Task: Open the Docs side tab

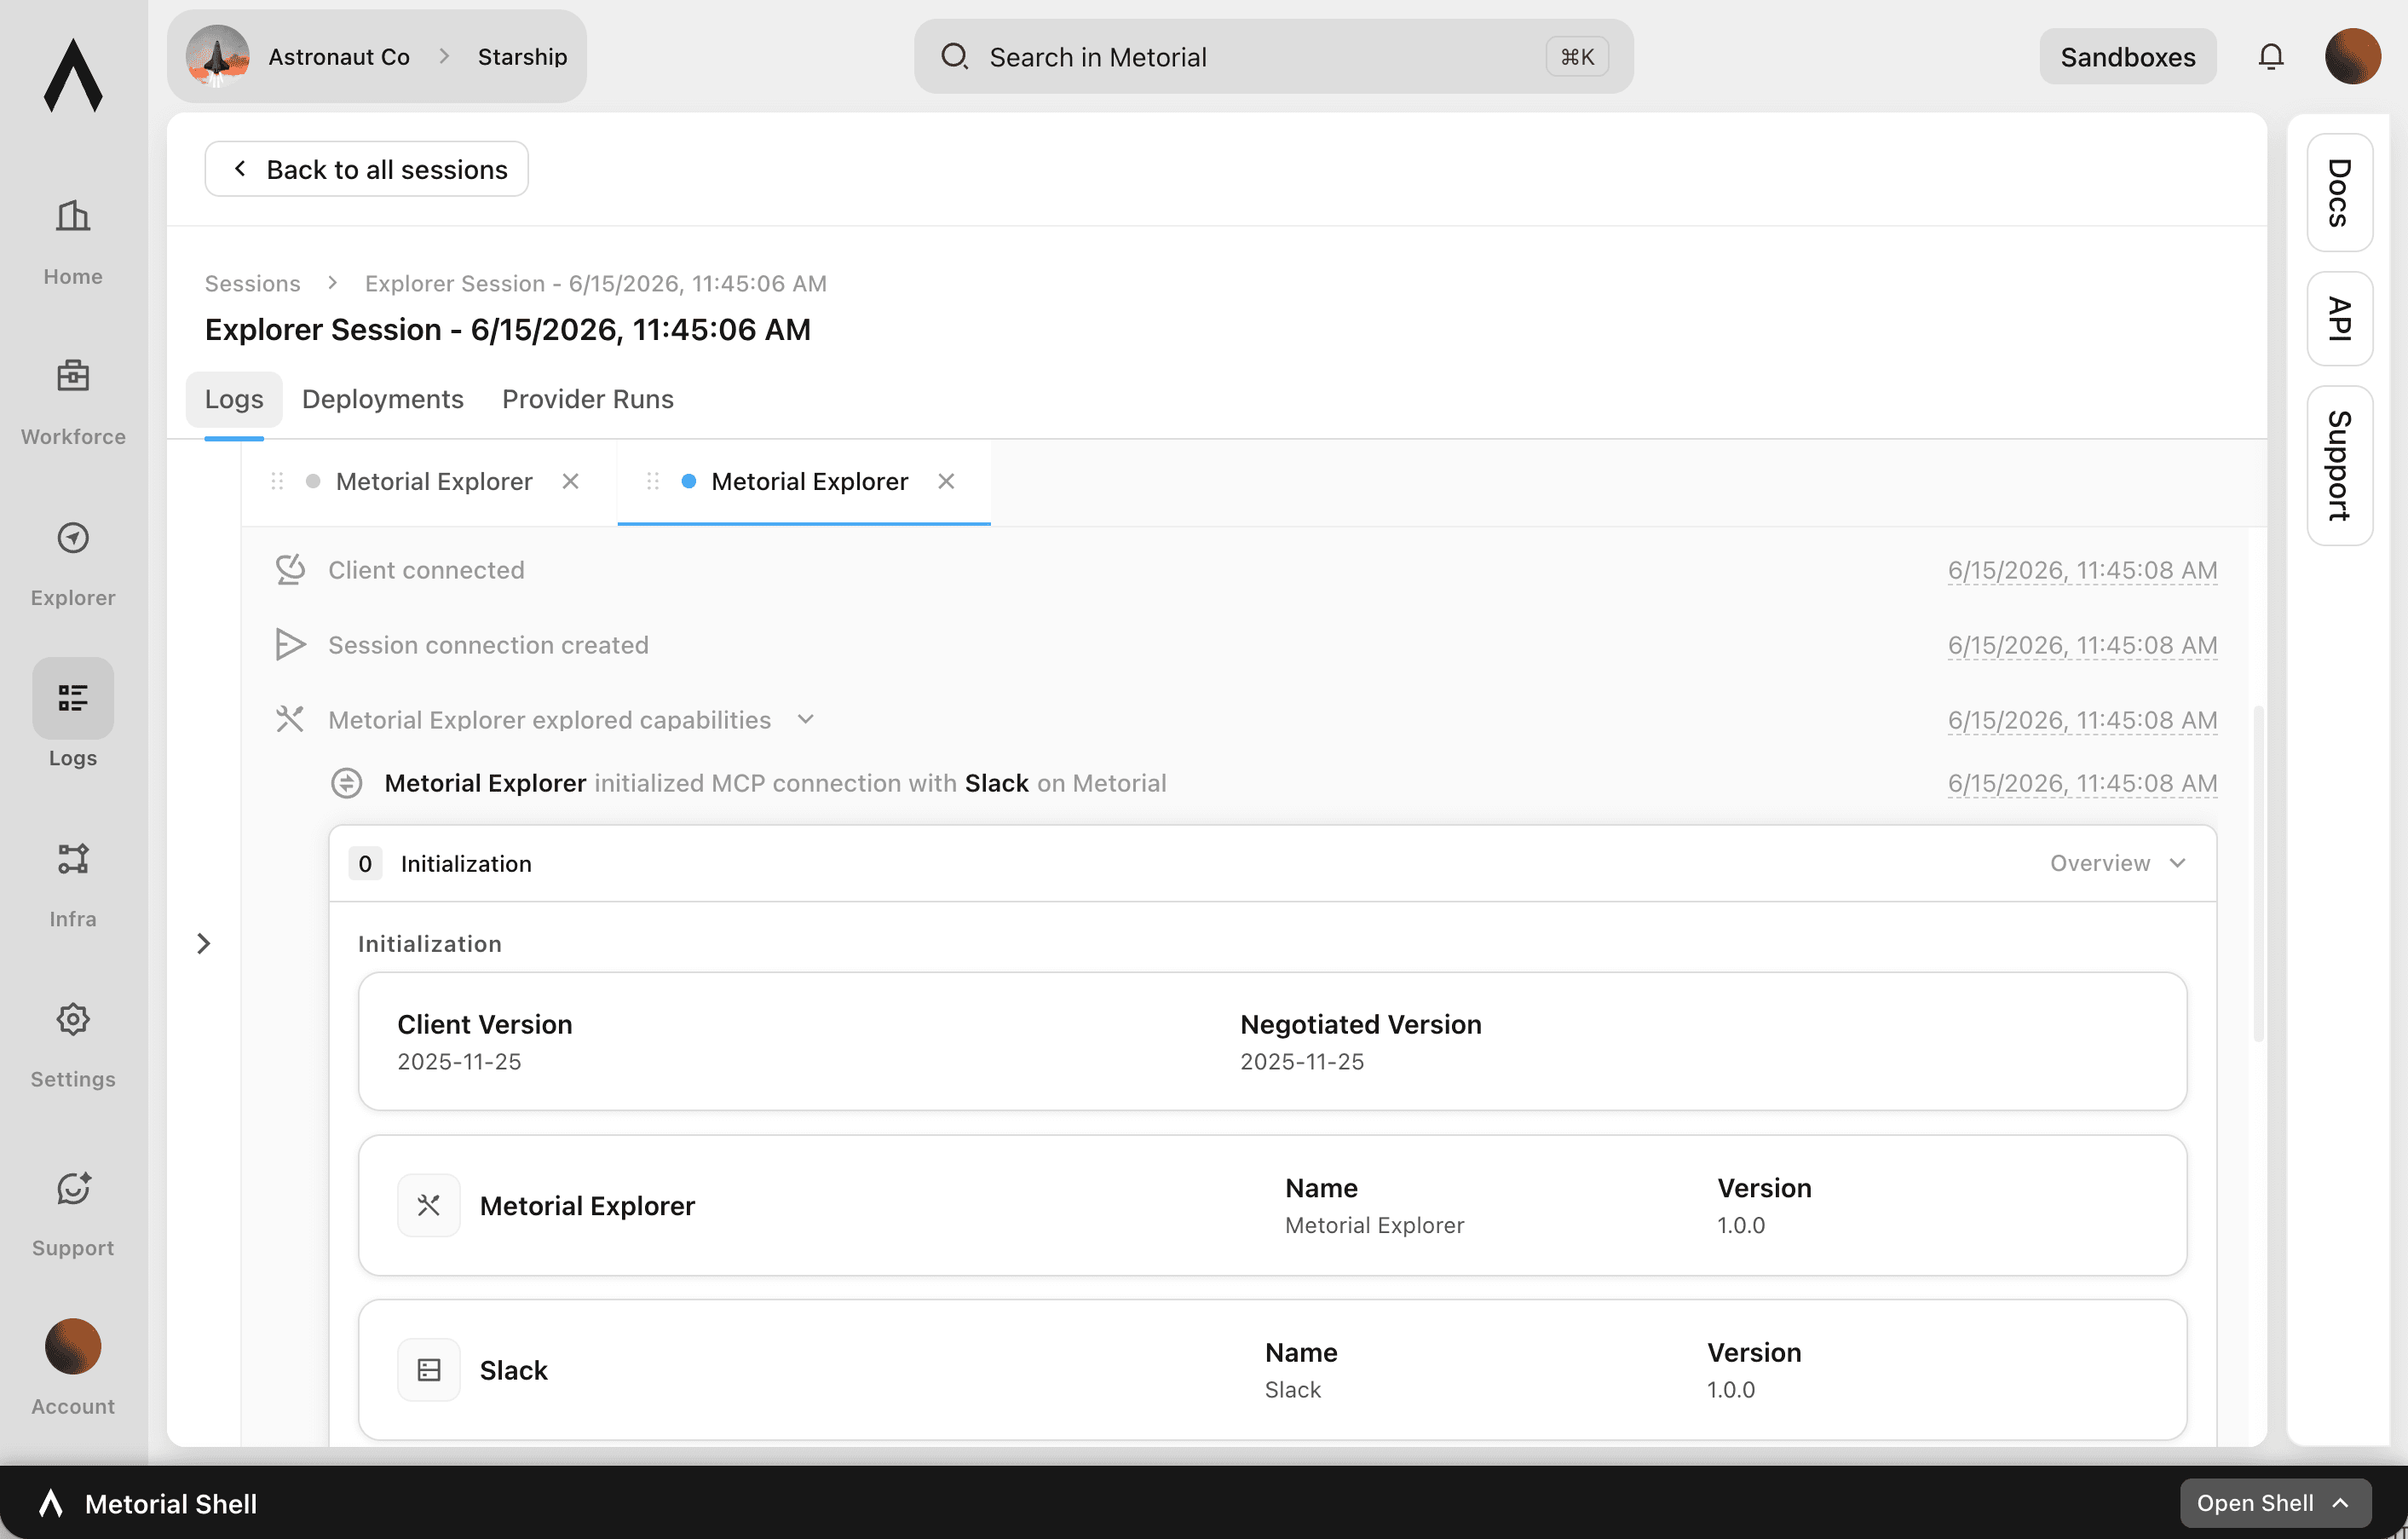Action: [x=2339, y=193]
